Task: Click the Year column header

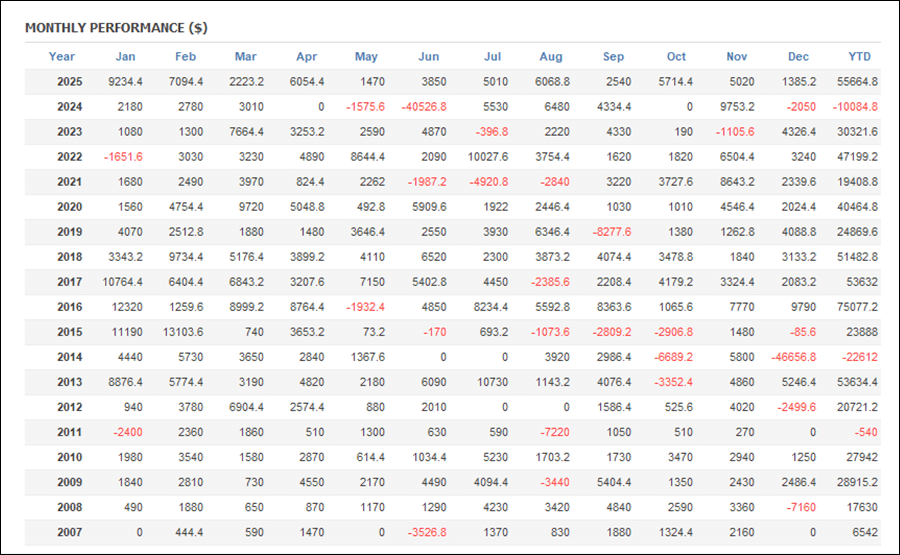Action: pos(62,57)
